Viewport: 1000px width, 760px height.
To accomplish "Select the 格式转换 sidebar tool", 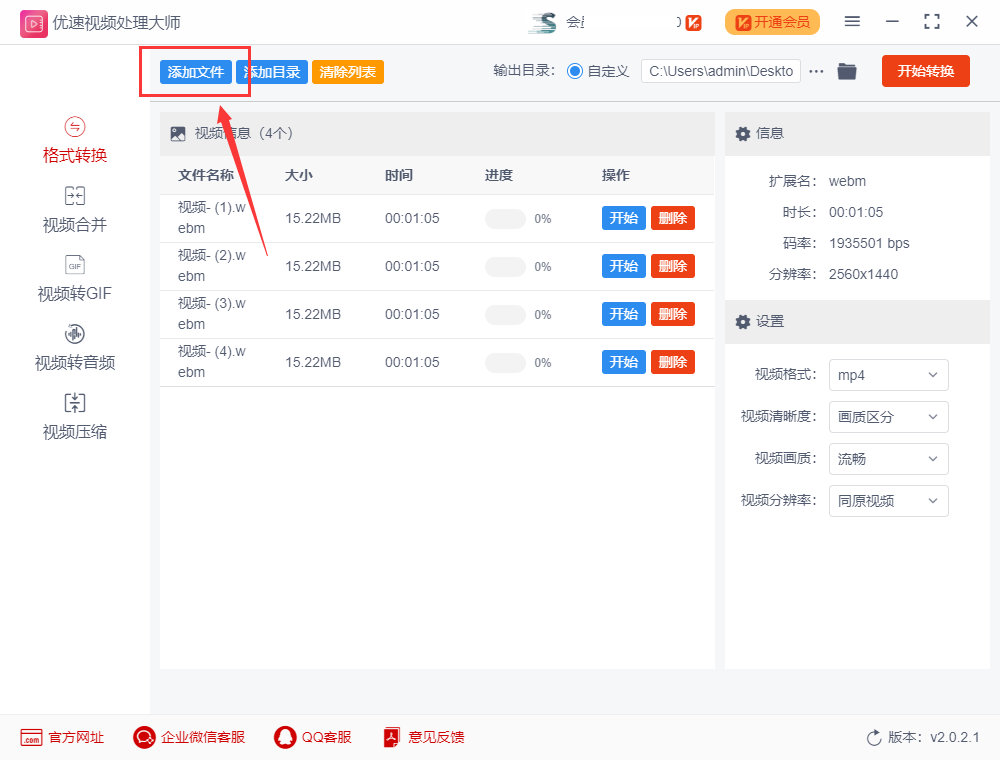I will [73, 141].
